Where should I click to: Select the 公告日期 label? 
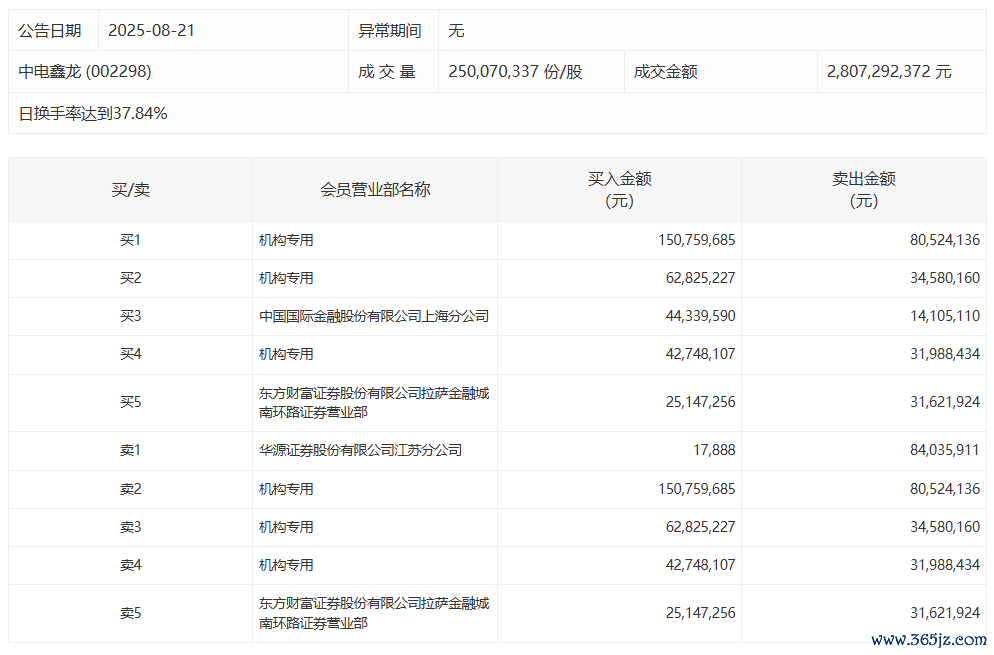tap(50, 30)
